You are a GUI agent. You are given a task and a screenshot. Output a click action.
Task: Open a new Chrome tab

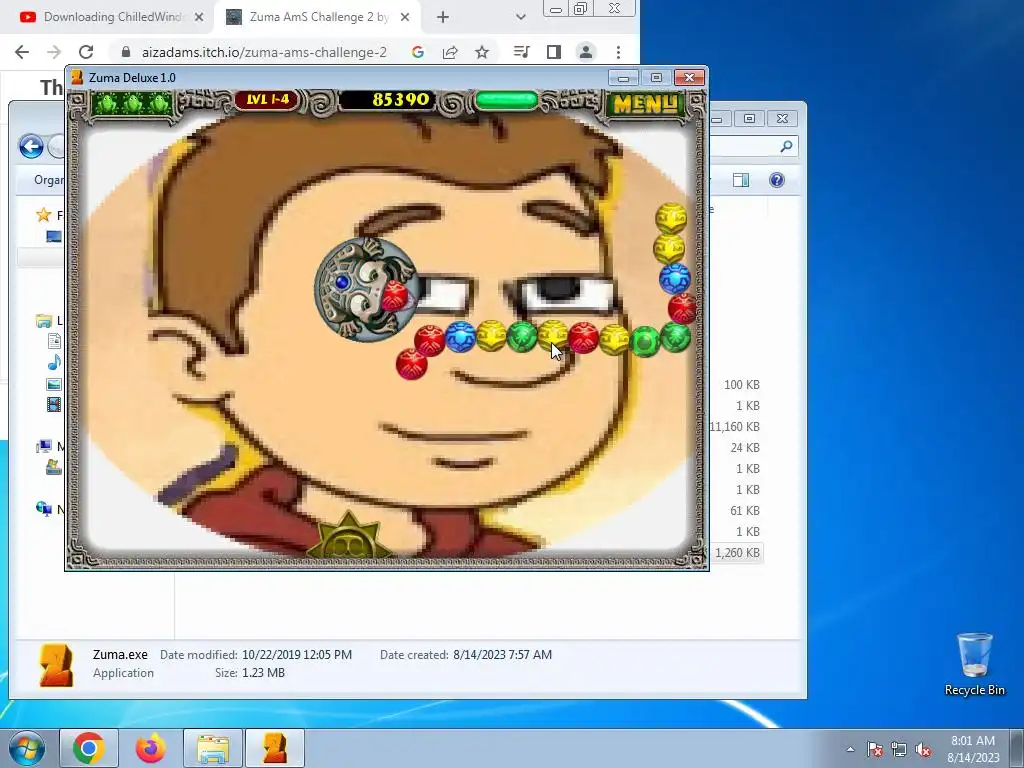pos(443,18)
